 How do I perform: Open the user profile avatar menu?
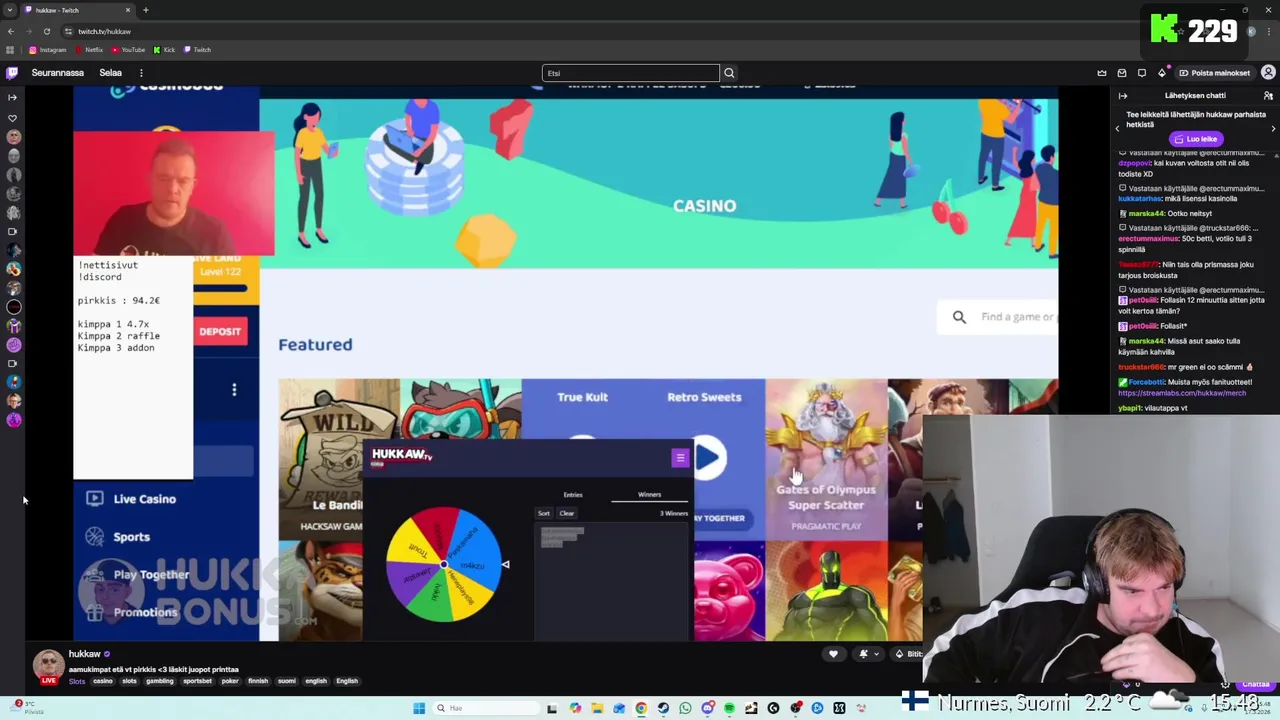click(1268, 73)
